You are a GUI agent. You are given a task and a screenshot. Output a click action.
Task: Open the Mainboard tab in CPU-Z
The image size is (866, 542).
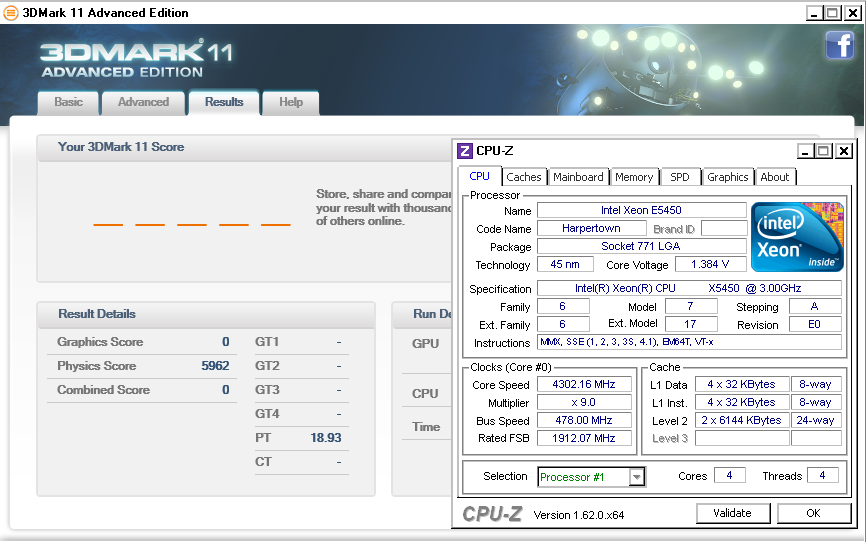[578, 177]
